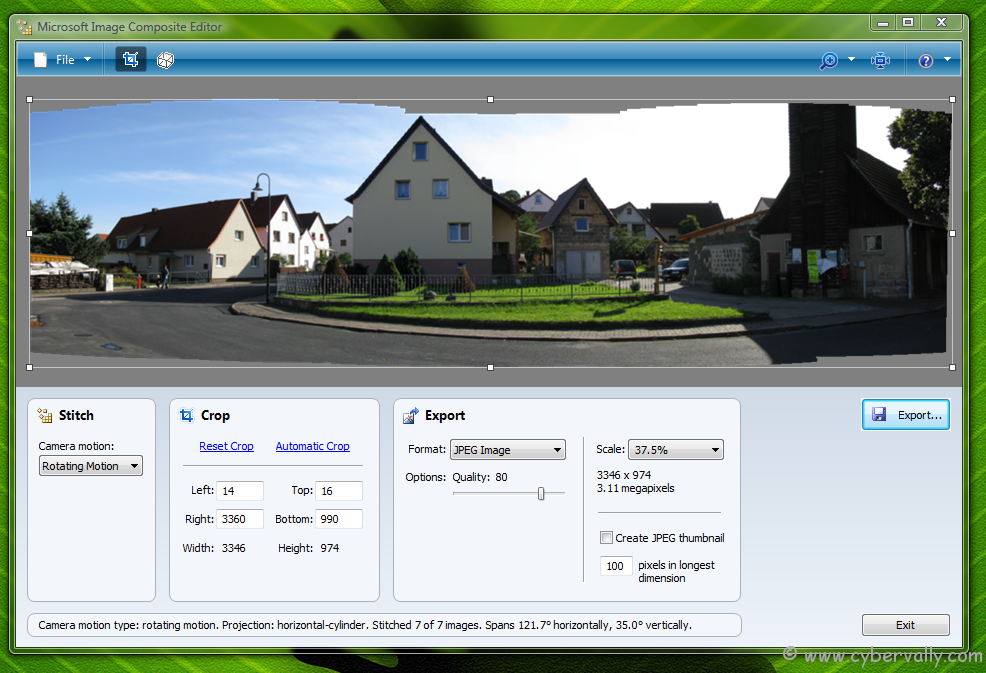The height and width of the screenshot is (673, 986).
Task: Open the zoom magnifier tool
Action: point(829,60)
